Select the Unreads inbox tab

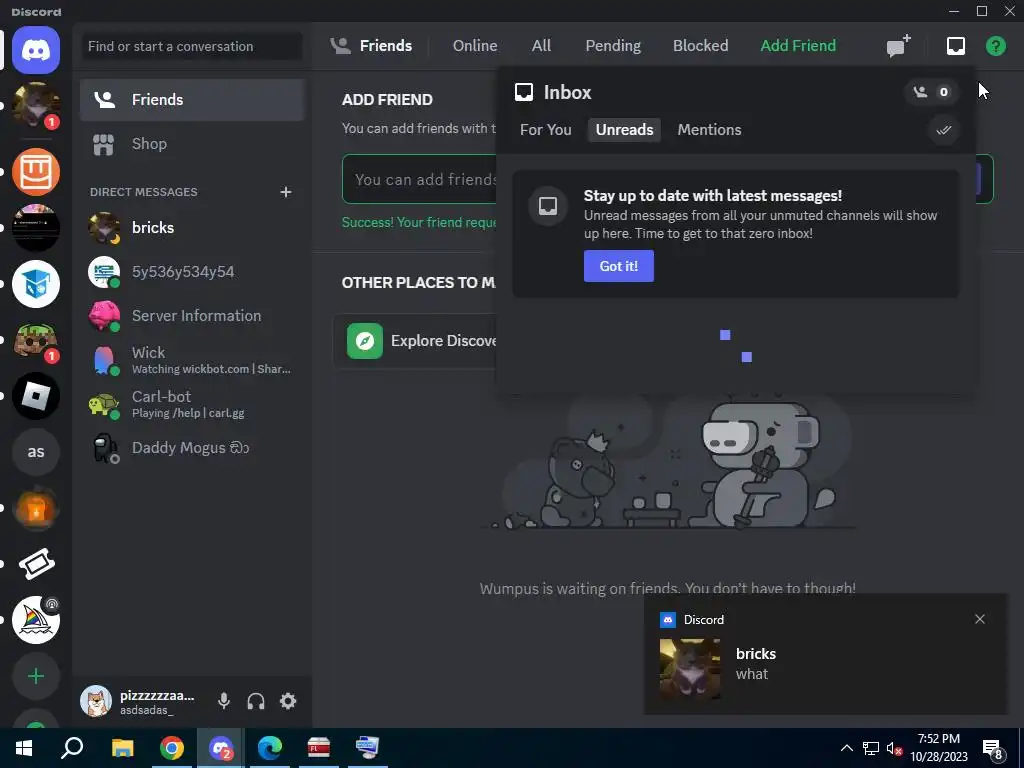click(x=624, y=130)
